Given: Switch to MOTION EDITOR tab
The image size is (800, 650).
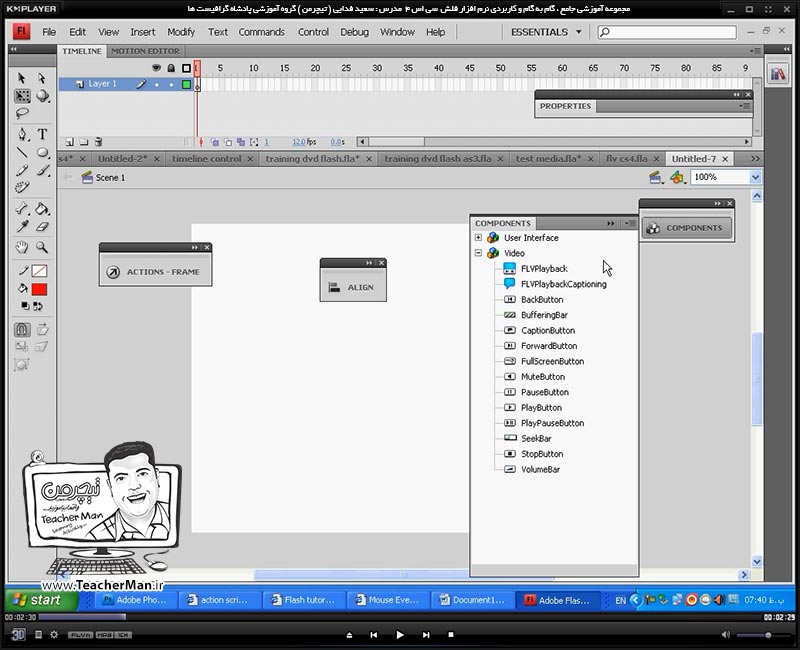Looking at the screenshot, I should click(145, 51).
